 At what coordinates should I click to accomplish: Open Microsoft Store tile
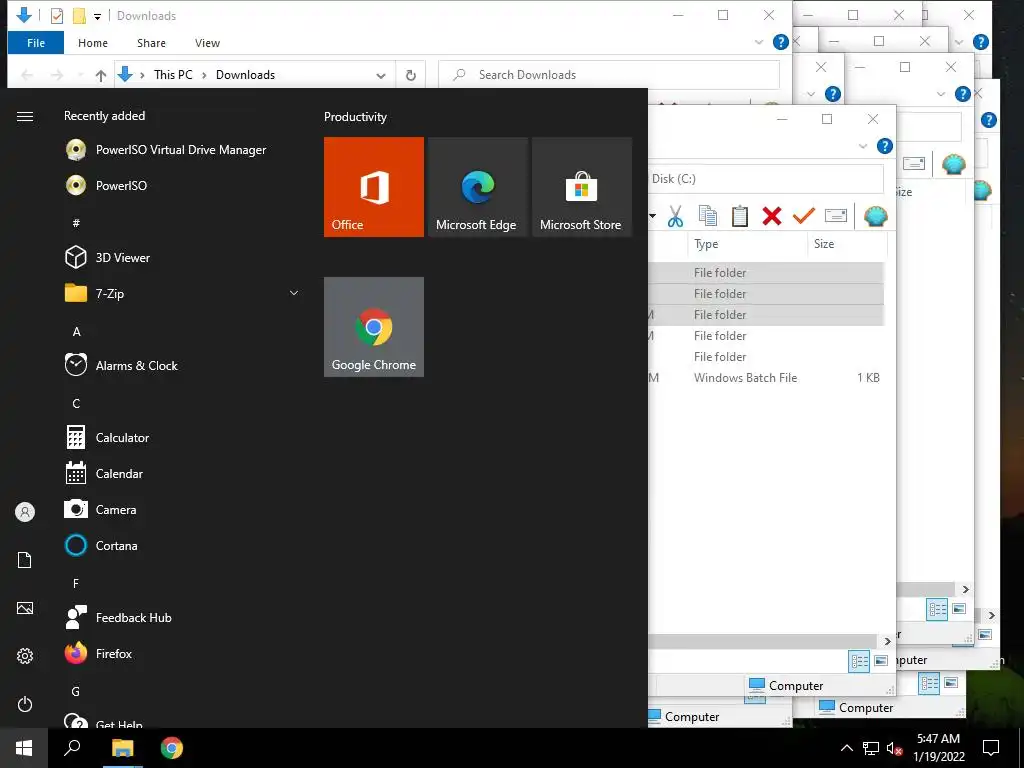pos(582,187)
